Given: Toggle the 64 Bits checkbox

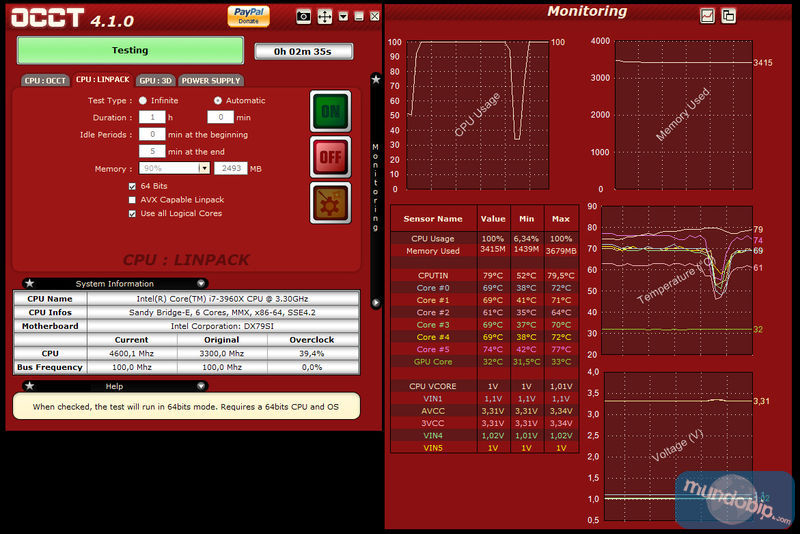Looking at the screenshot, I should pyautogui.click(x=132, y=186).
